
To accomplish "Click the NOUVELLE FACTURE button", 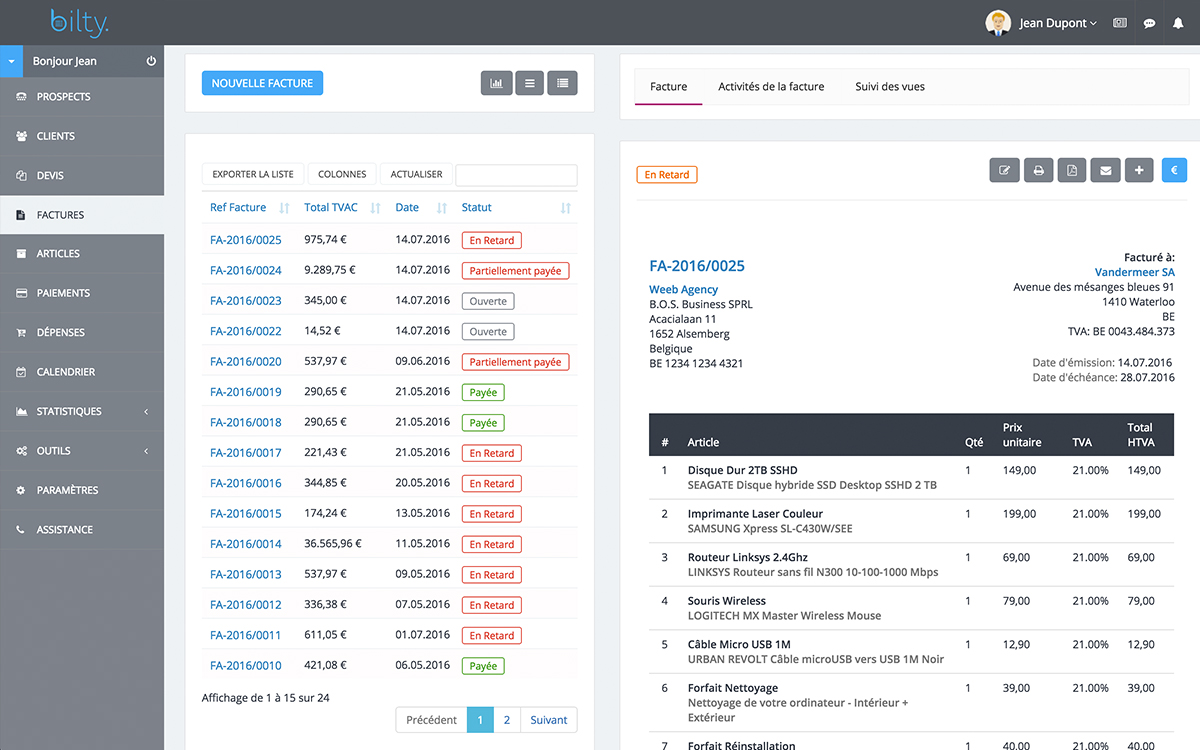I will point(262,83).
